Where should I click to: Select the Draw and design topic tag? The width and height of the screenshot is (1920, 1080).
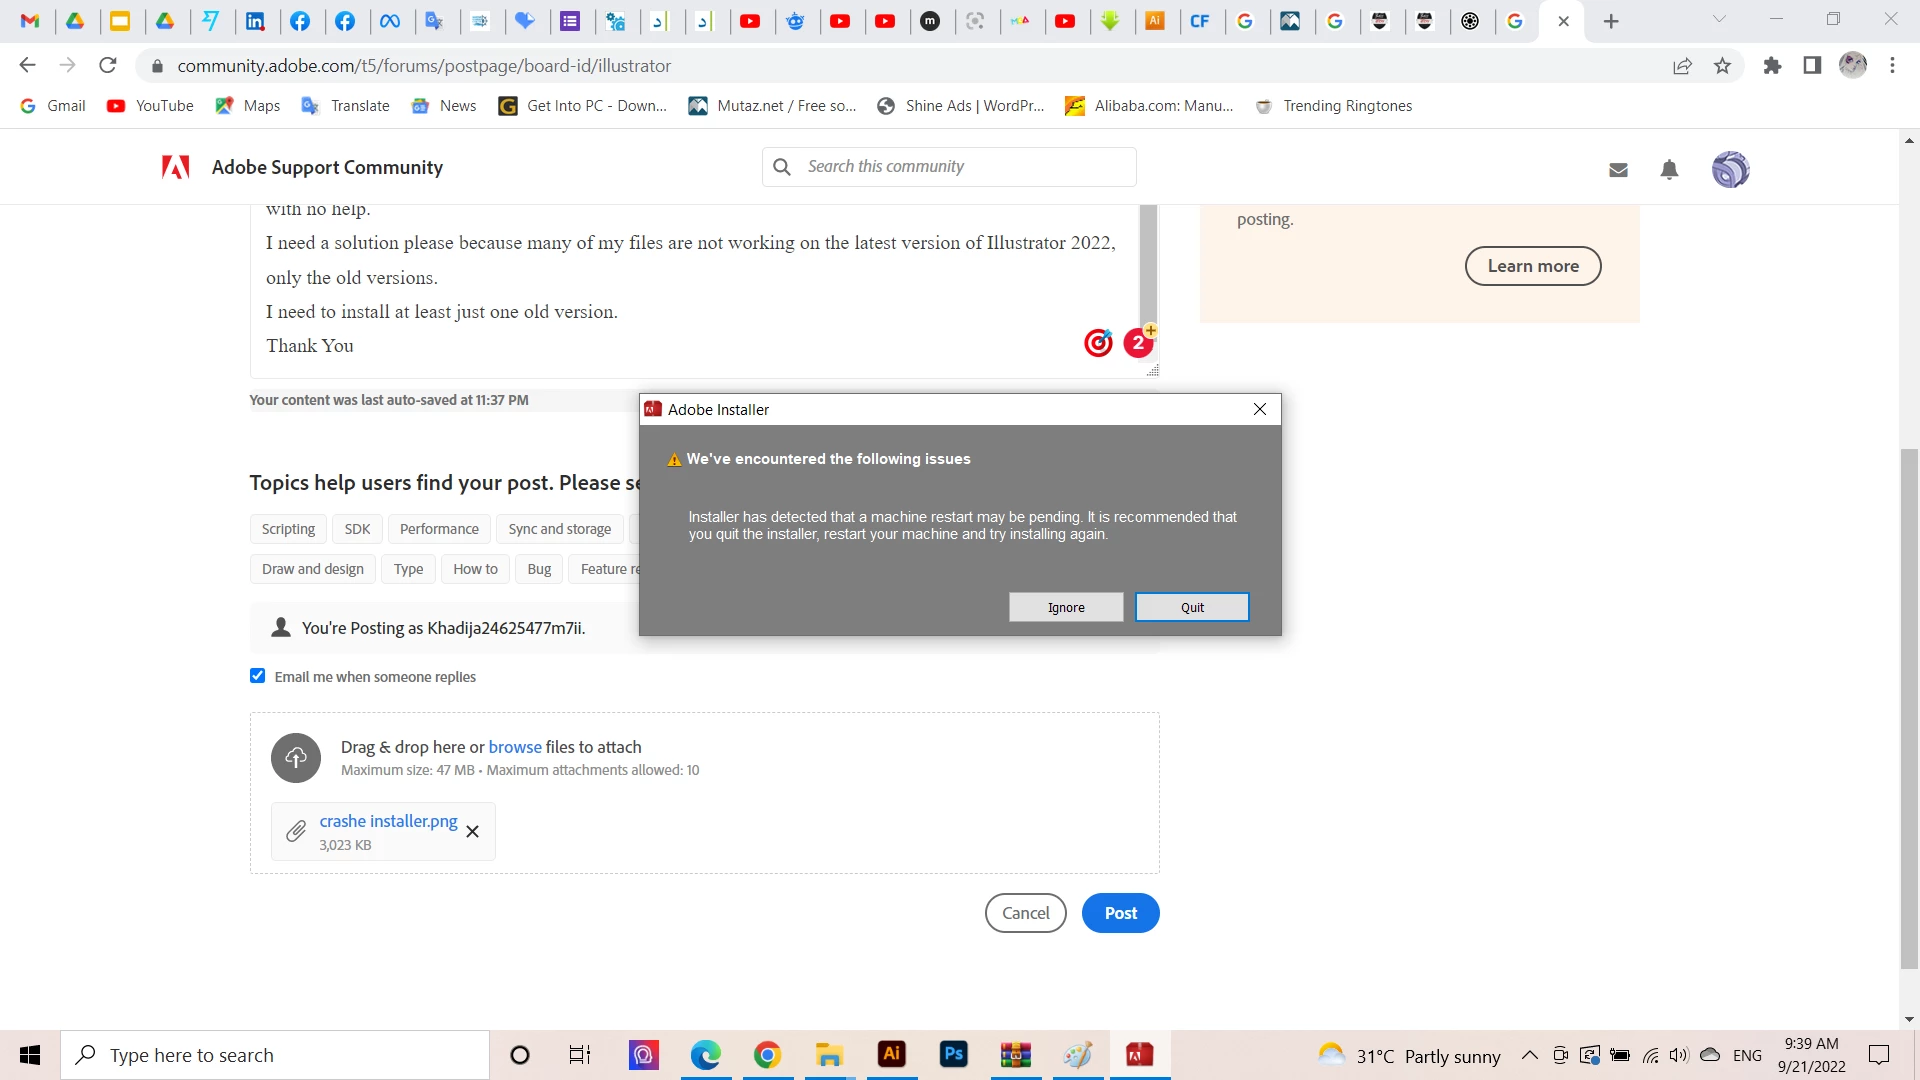312,569
